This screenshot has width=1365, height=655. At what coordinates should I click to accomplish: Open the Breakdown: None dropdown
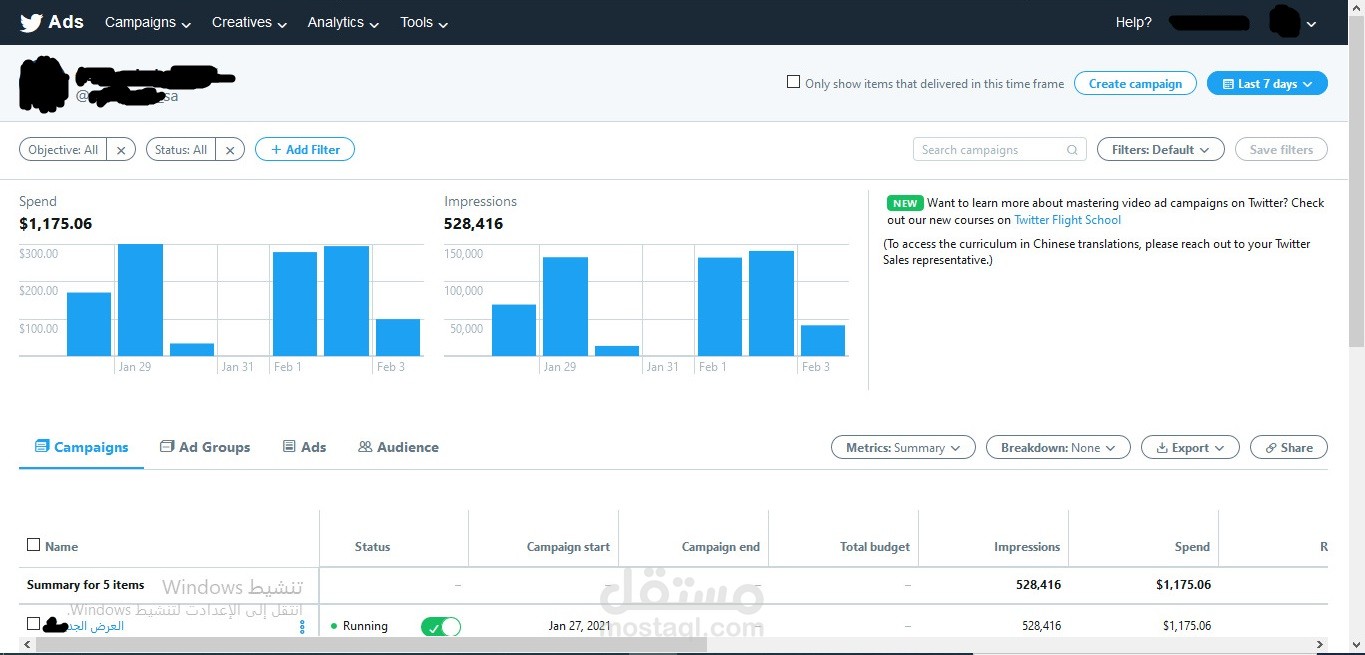pos(1058,448)
